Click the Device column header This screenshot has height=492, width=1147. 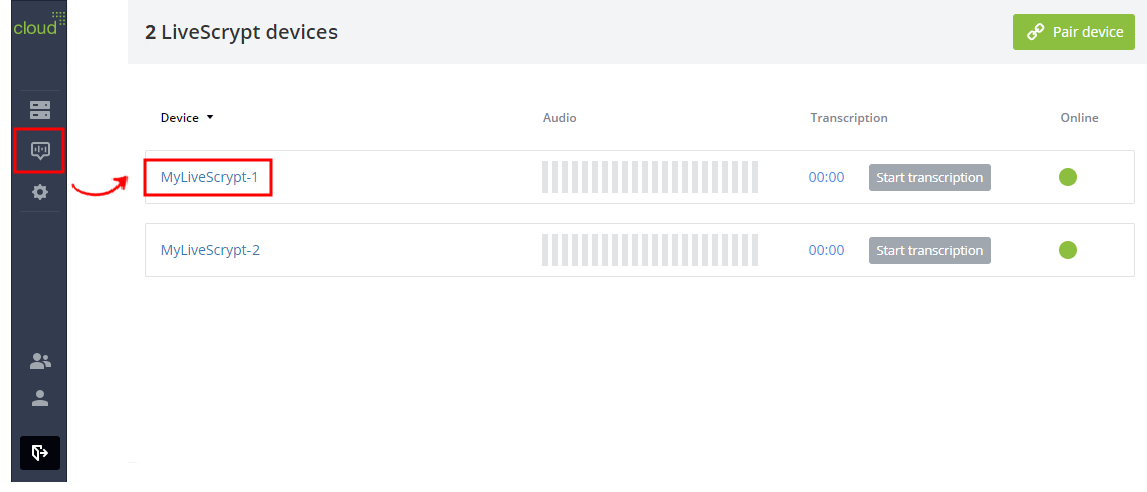click(x=180, y=118)
